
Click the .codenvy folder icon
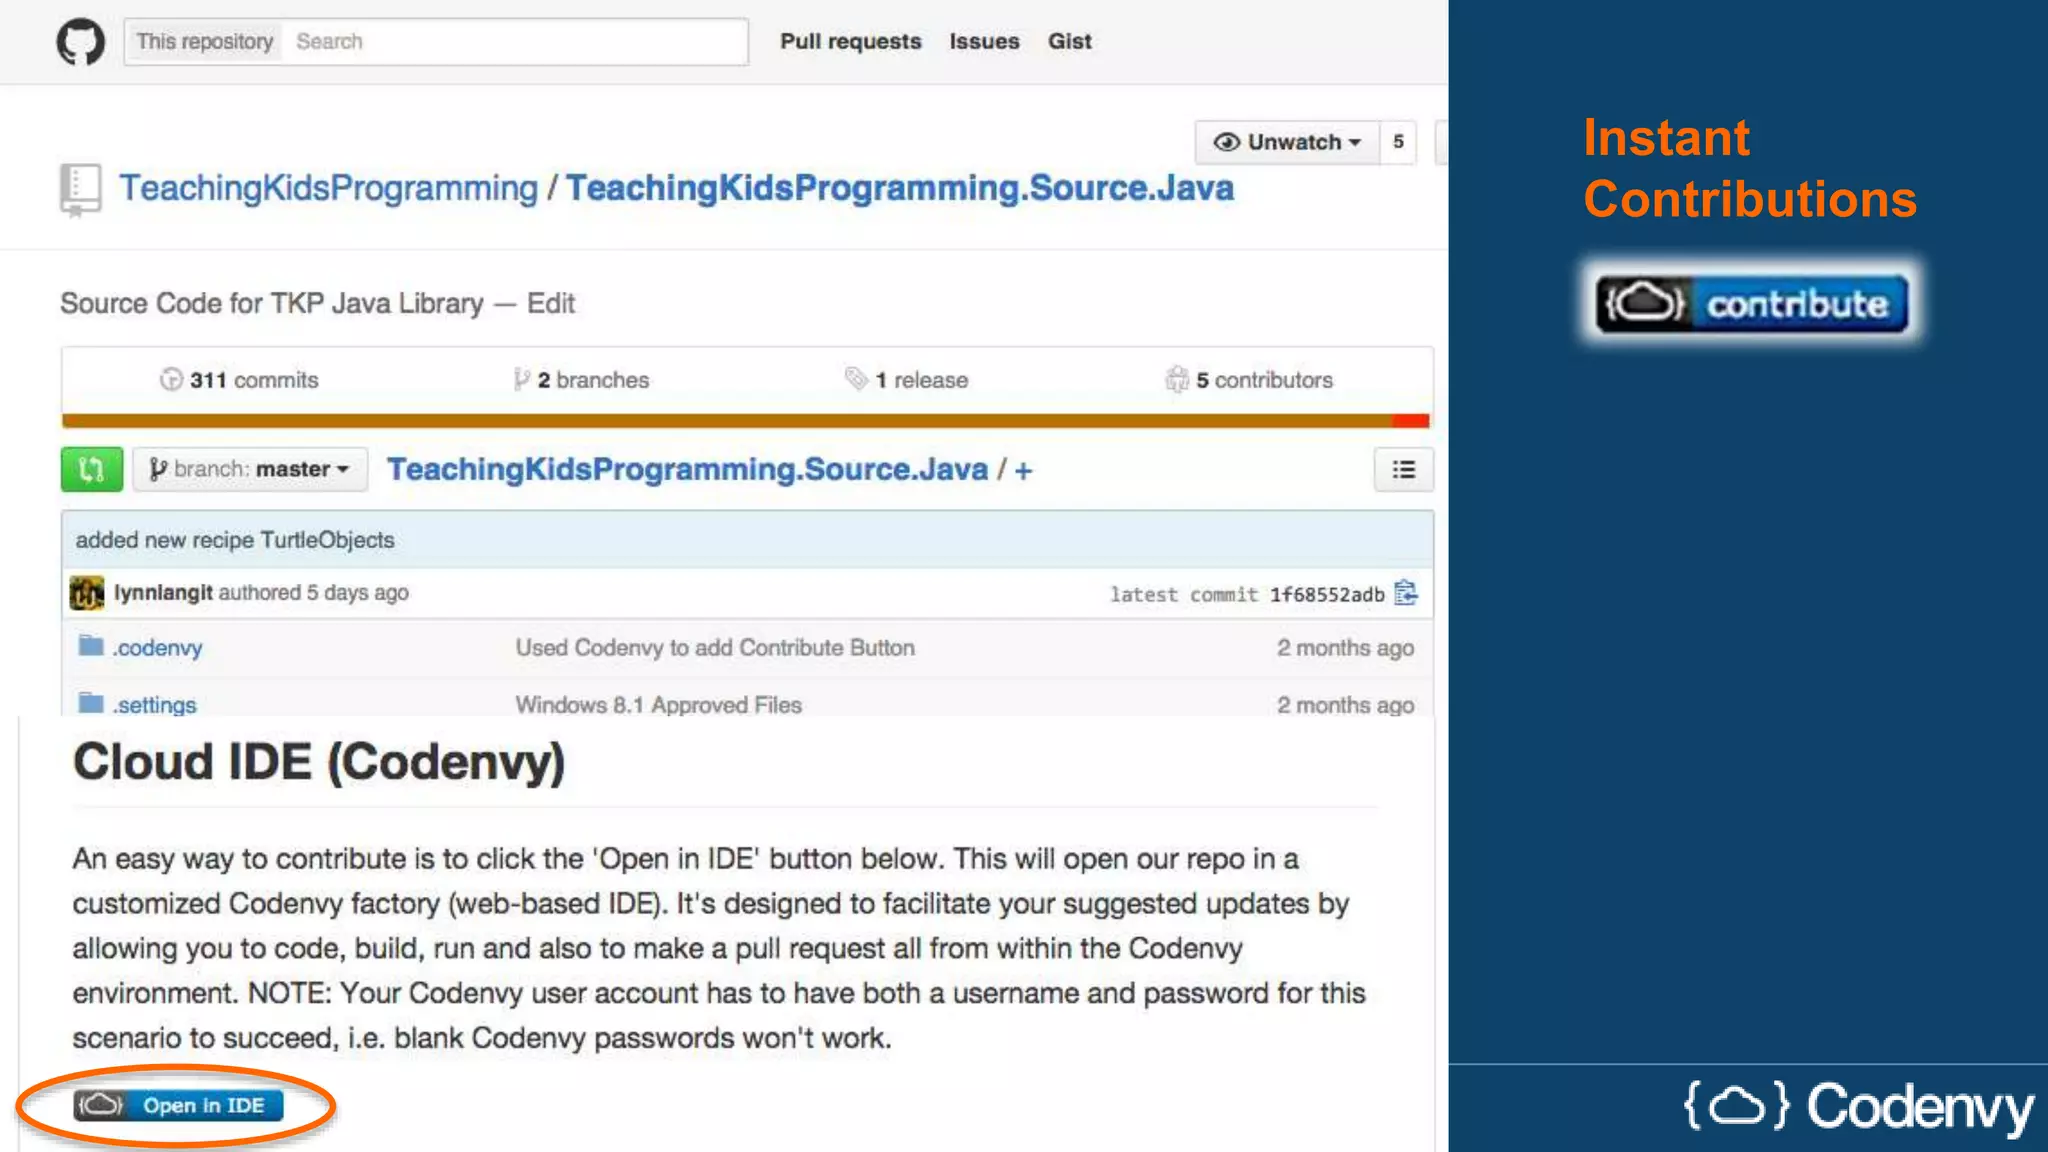tap(91, 646)
